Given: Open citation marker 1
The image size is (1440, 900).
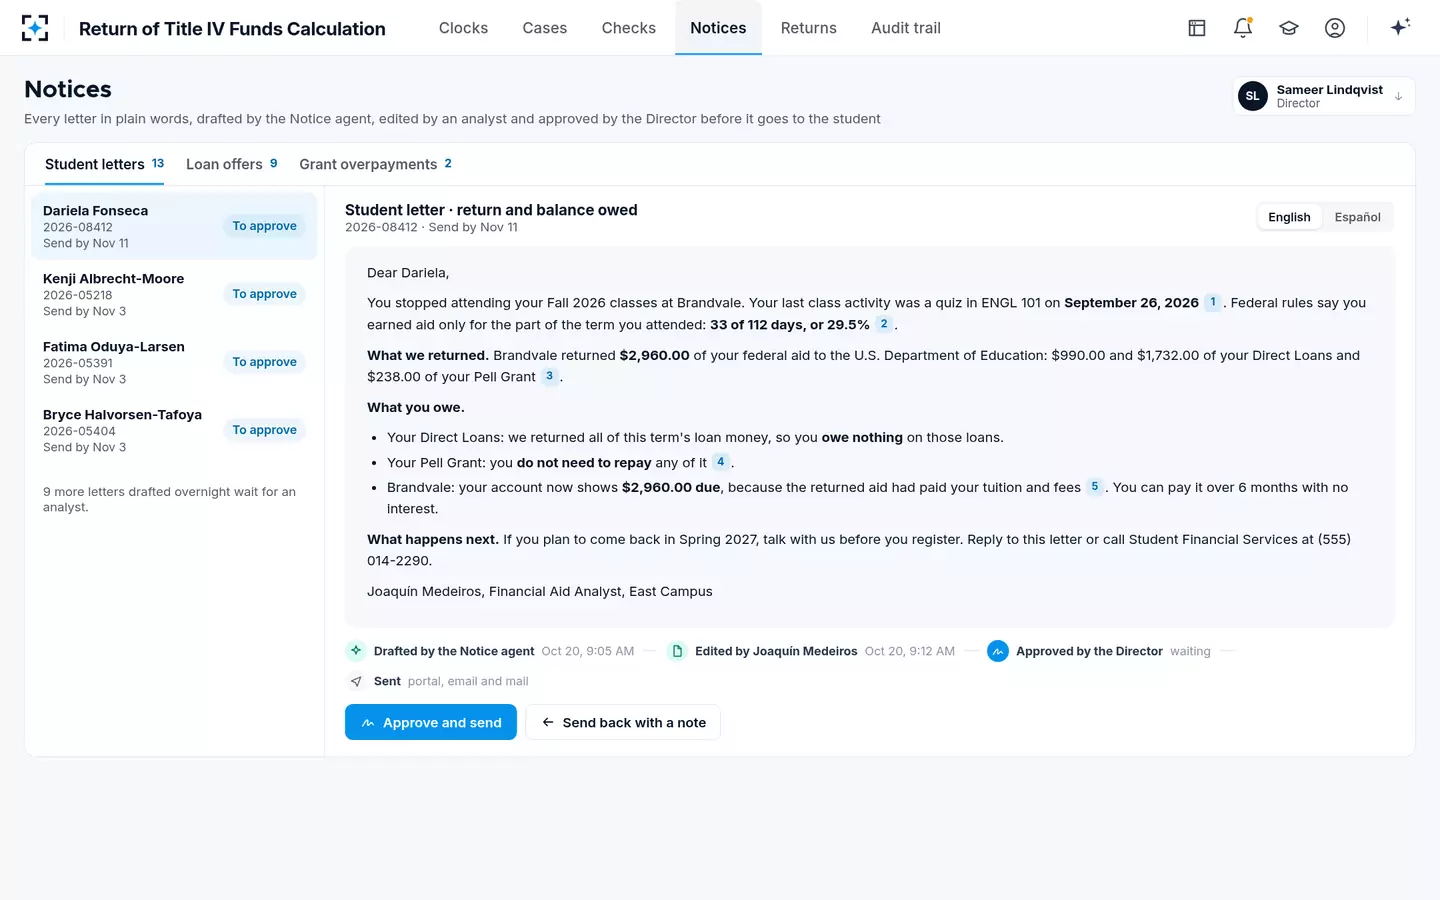Looking at the screenshot, I should 1213,302.
